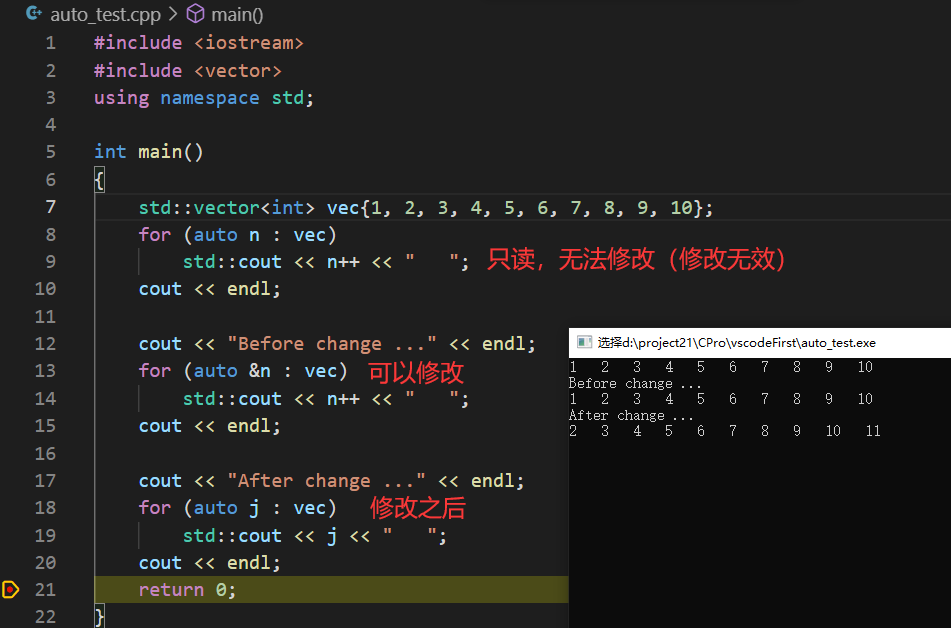Click line number 18 in the gutter
Image resolution: width=951 pixels, height=628 pixels.
(x=45, y=507)
